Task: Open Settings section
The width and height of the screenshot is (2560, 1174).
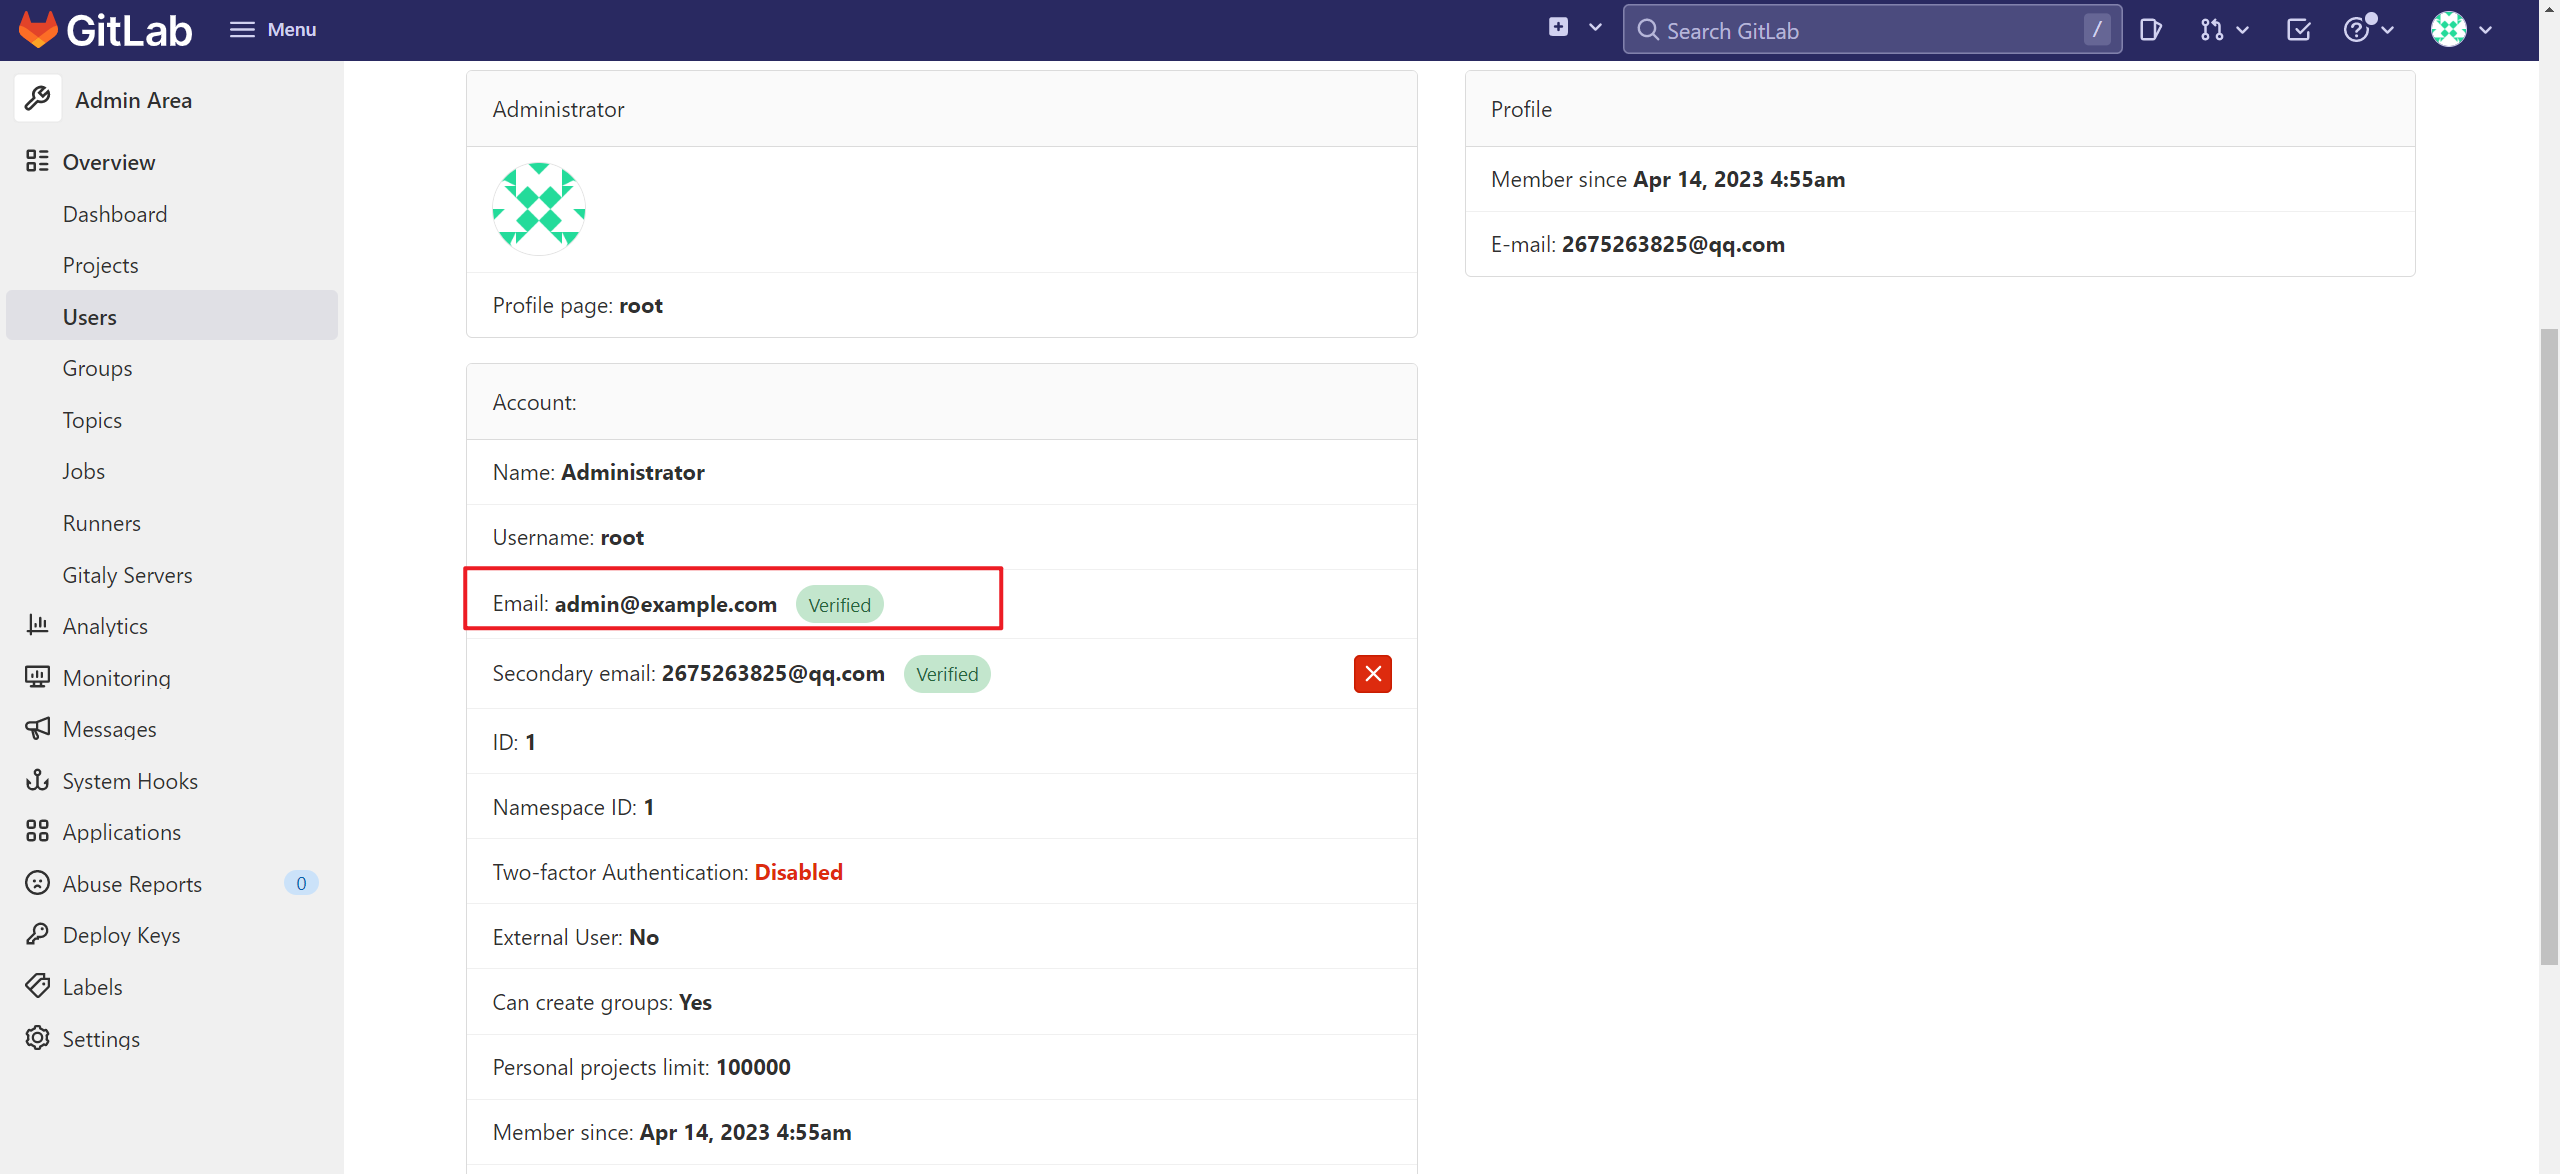Action: tap(101, 1039)
